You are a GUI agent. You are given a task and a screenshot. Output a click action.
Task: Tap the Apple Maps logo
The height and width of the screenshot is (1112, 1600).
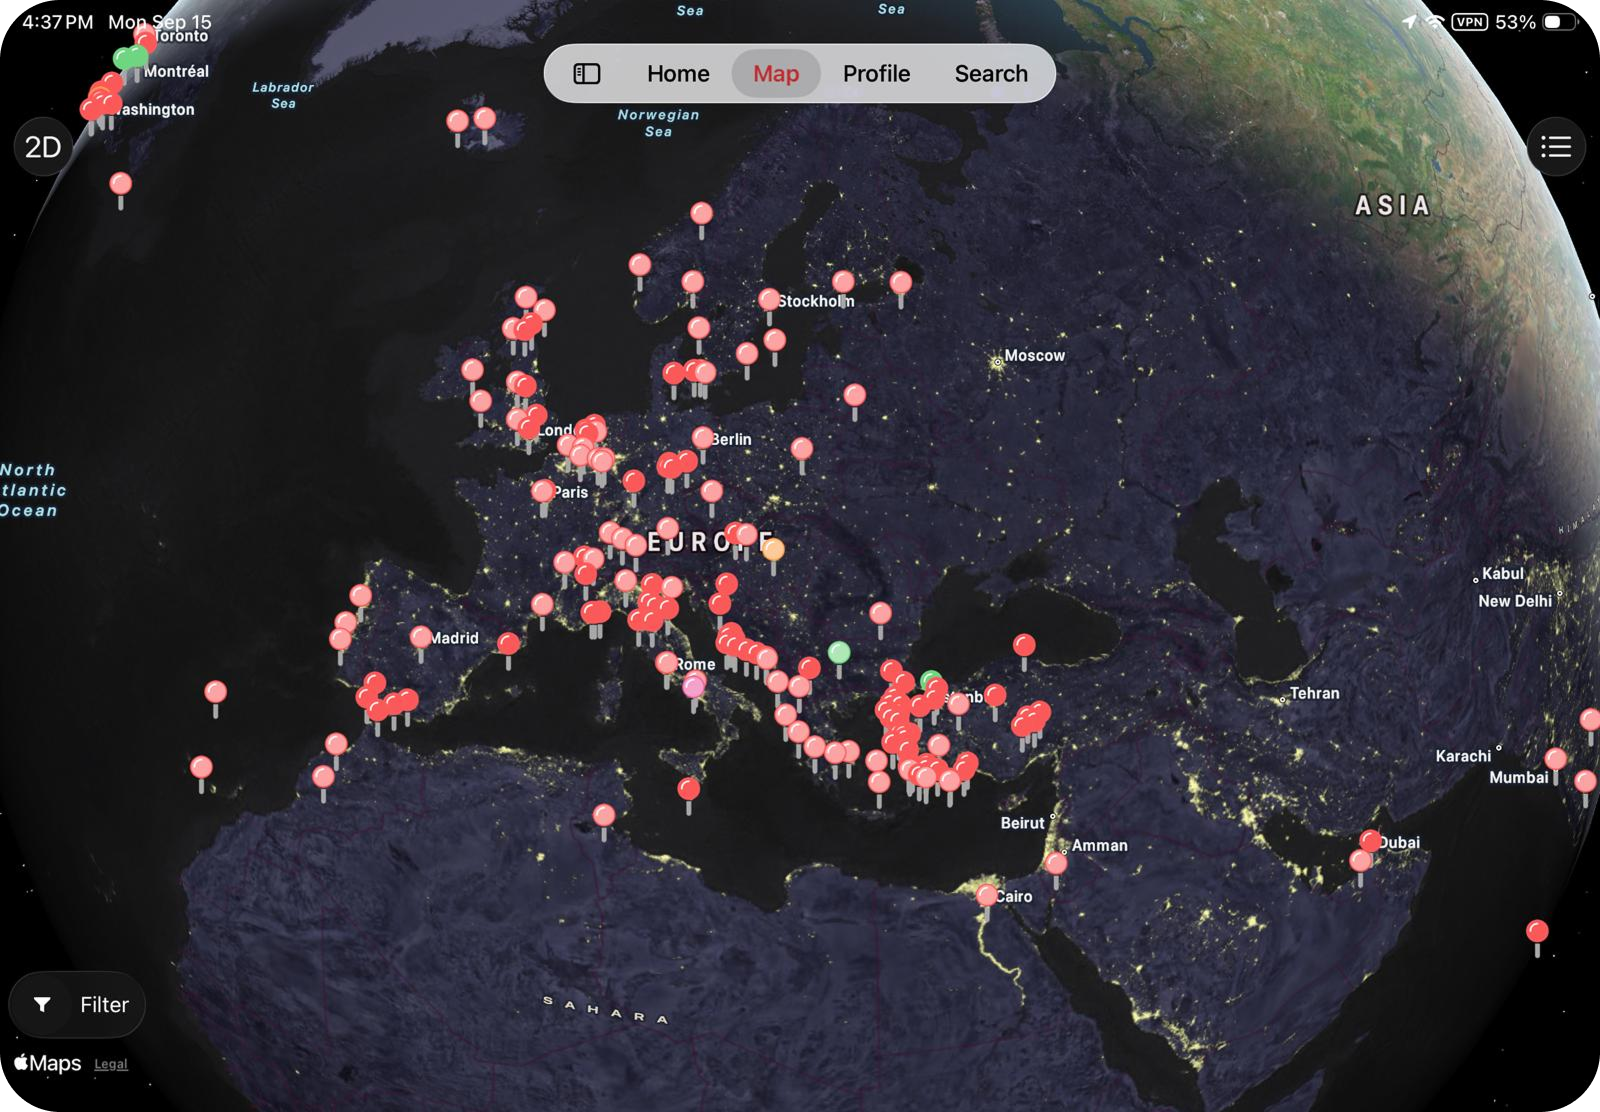(x=48, y=1063)
